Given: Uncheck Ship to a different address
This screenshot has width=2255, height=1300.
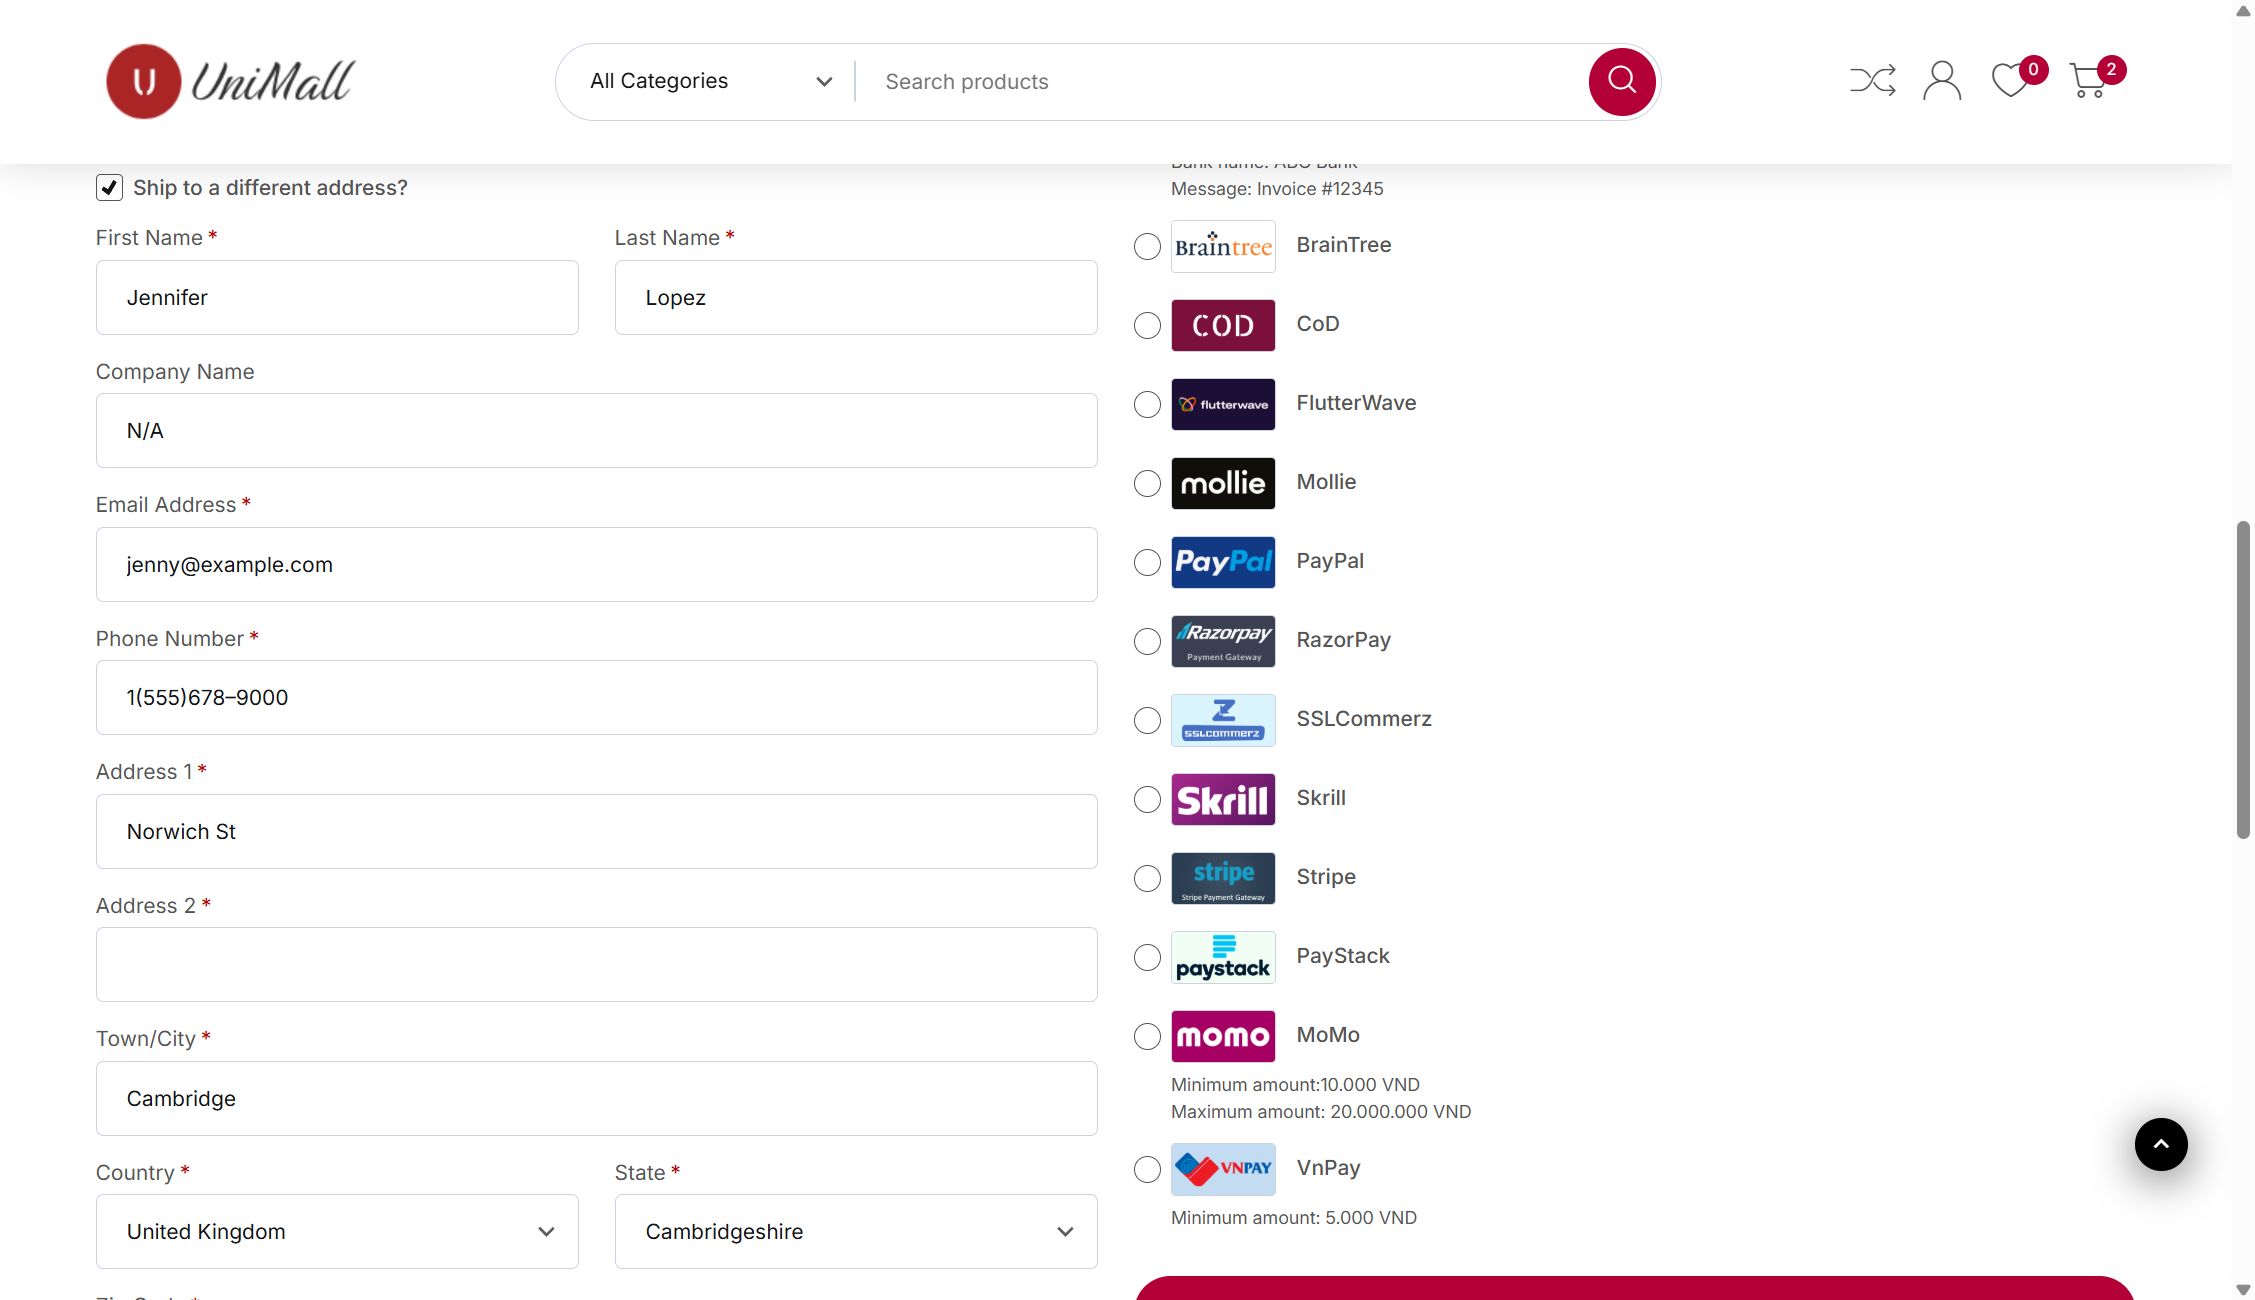Looking at the screenshot, I should pyautogui.click(x=109, y=188).
